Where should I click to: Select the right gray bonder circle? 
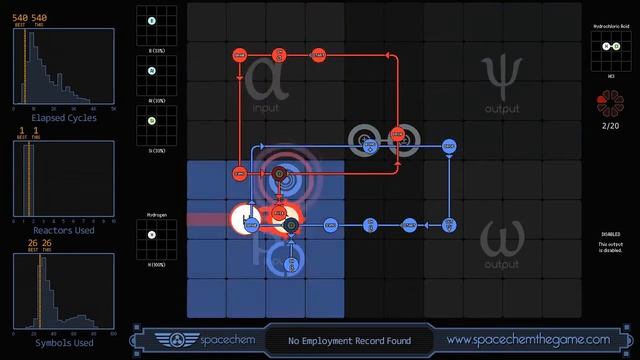[404, 140]
